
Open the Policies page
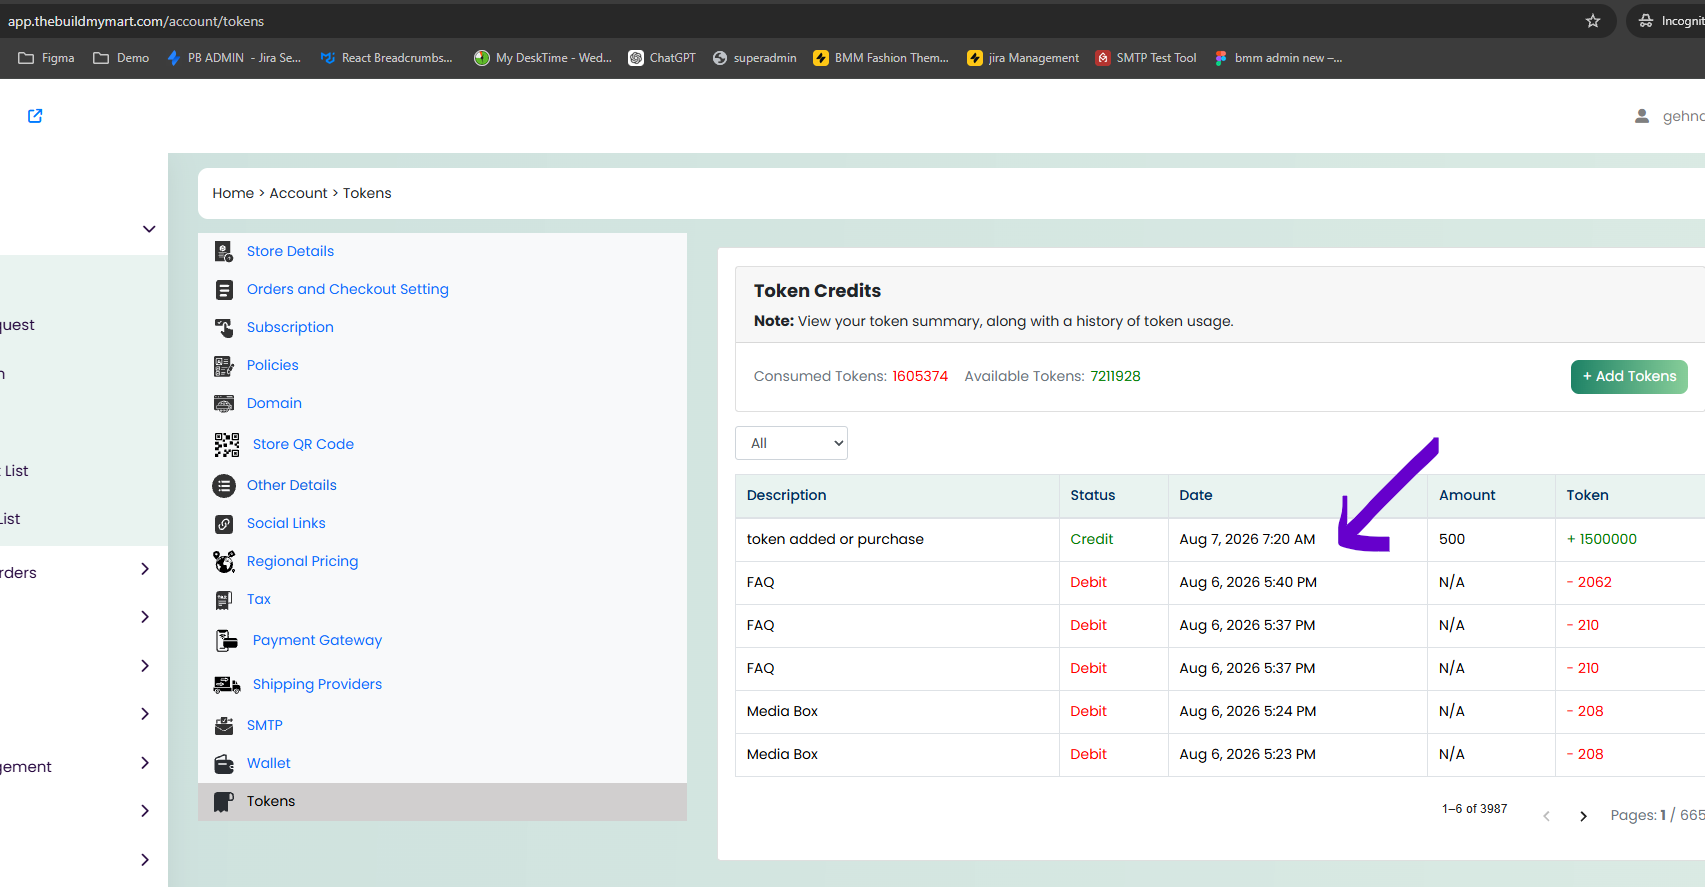[x=273, y=365]
